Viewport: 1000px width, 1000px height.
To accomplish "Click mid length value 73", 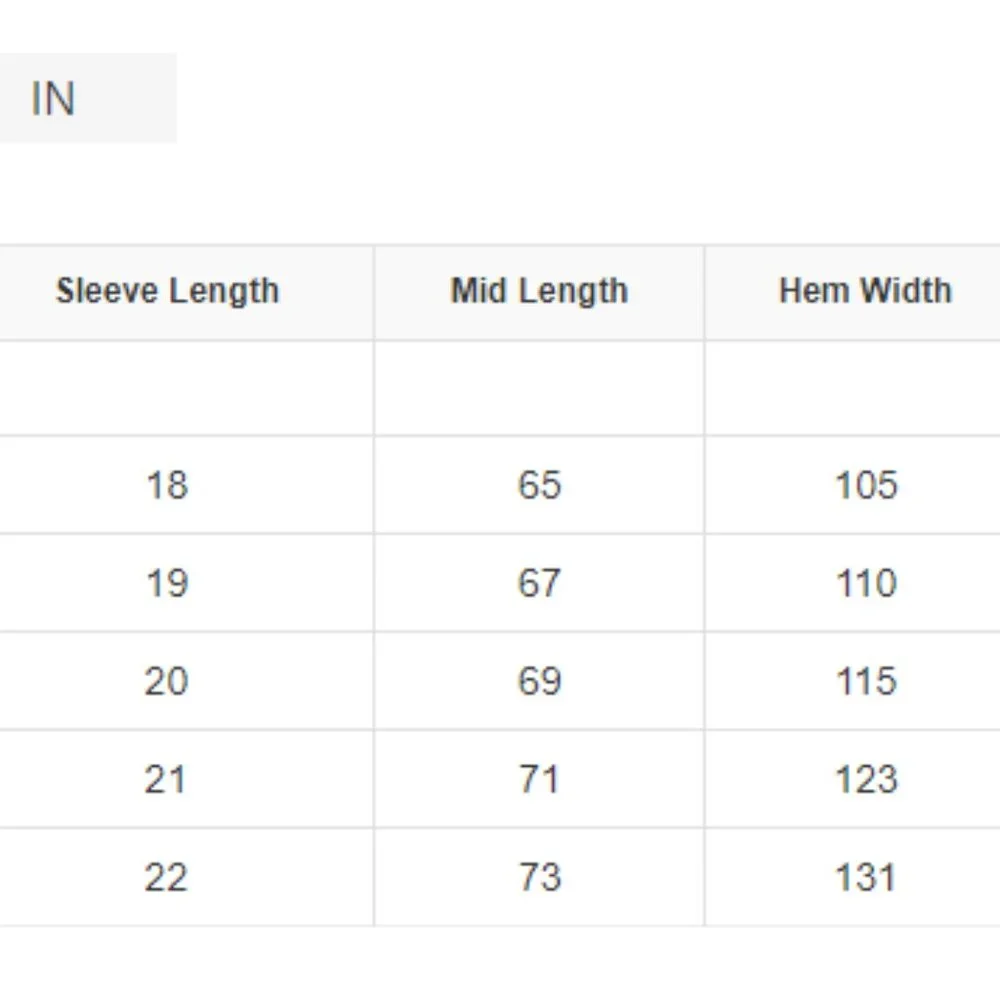I will pos(539,877).
